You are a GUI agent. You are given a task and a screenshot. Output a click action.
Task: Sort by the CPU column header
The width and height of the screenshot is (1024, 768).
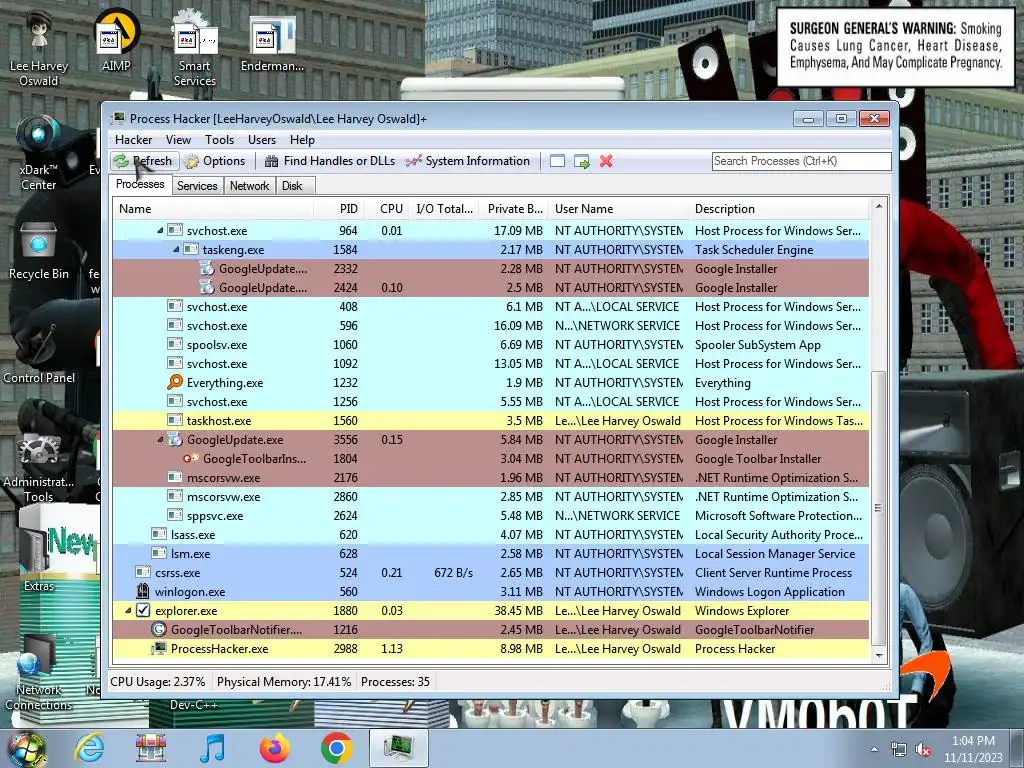[x=388, y=209]
